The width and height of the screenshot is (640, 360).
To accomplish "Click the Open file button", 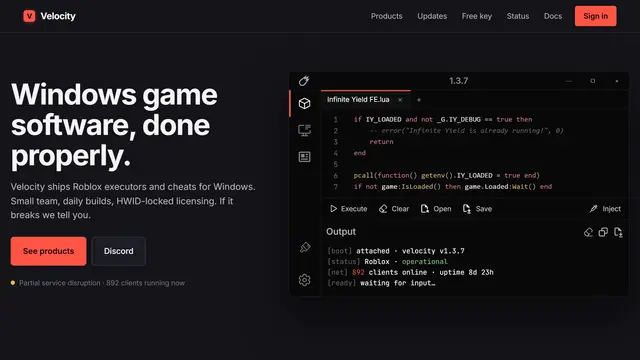I will click(x=436, y=209).
